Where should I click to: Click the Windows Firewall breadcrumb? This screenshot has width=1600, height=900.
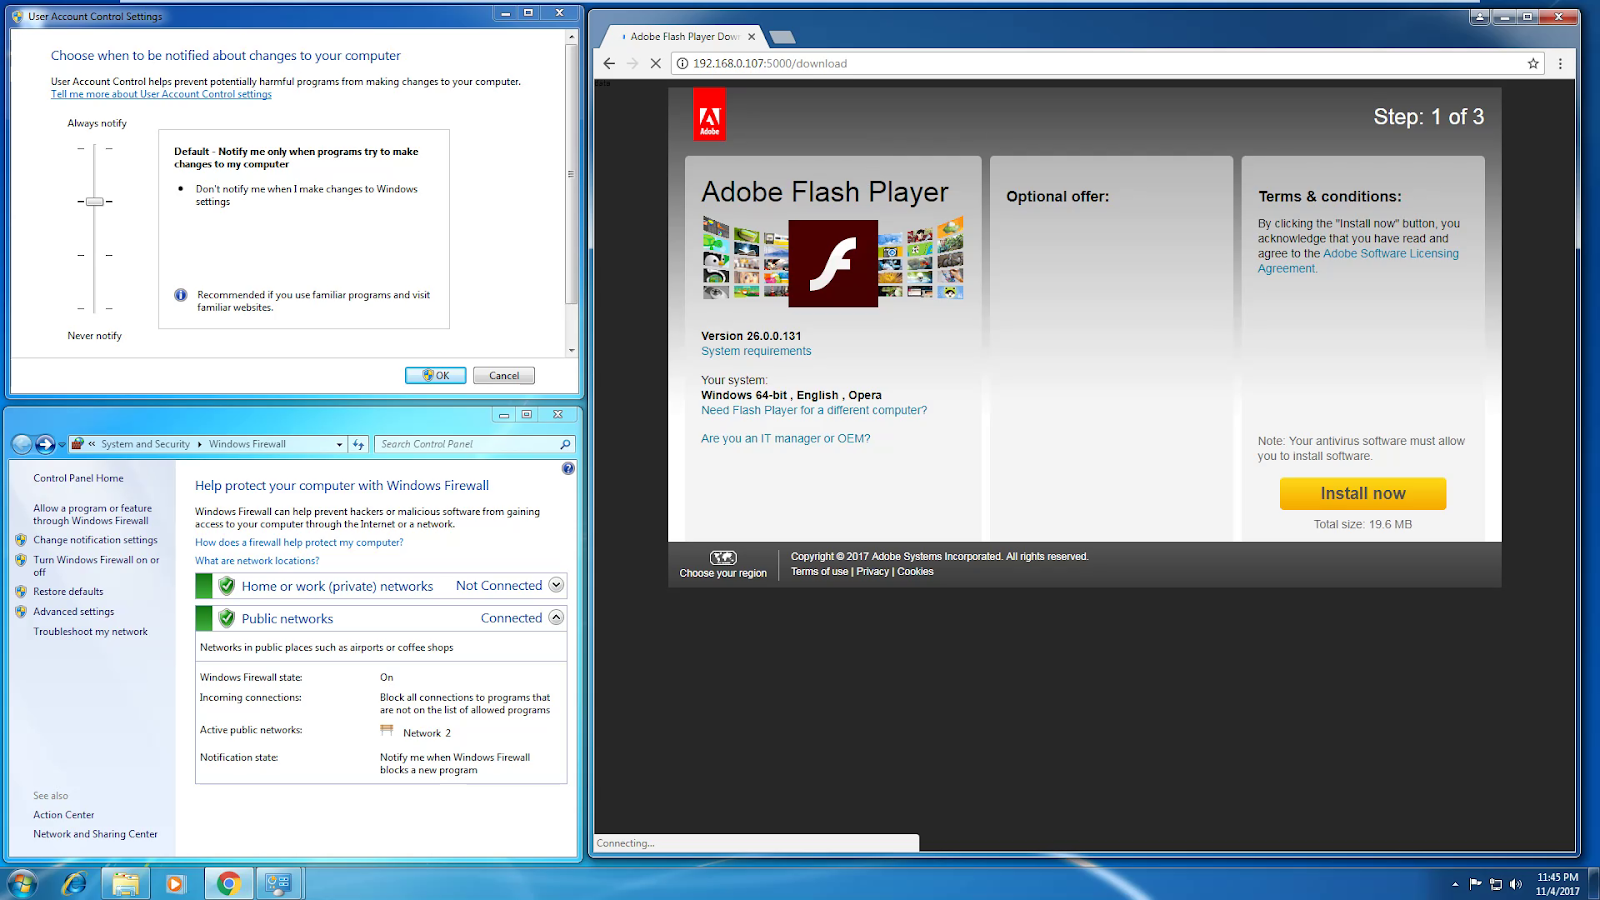(x=247, y=444)
